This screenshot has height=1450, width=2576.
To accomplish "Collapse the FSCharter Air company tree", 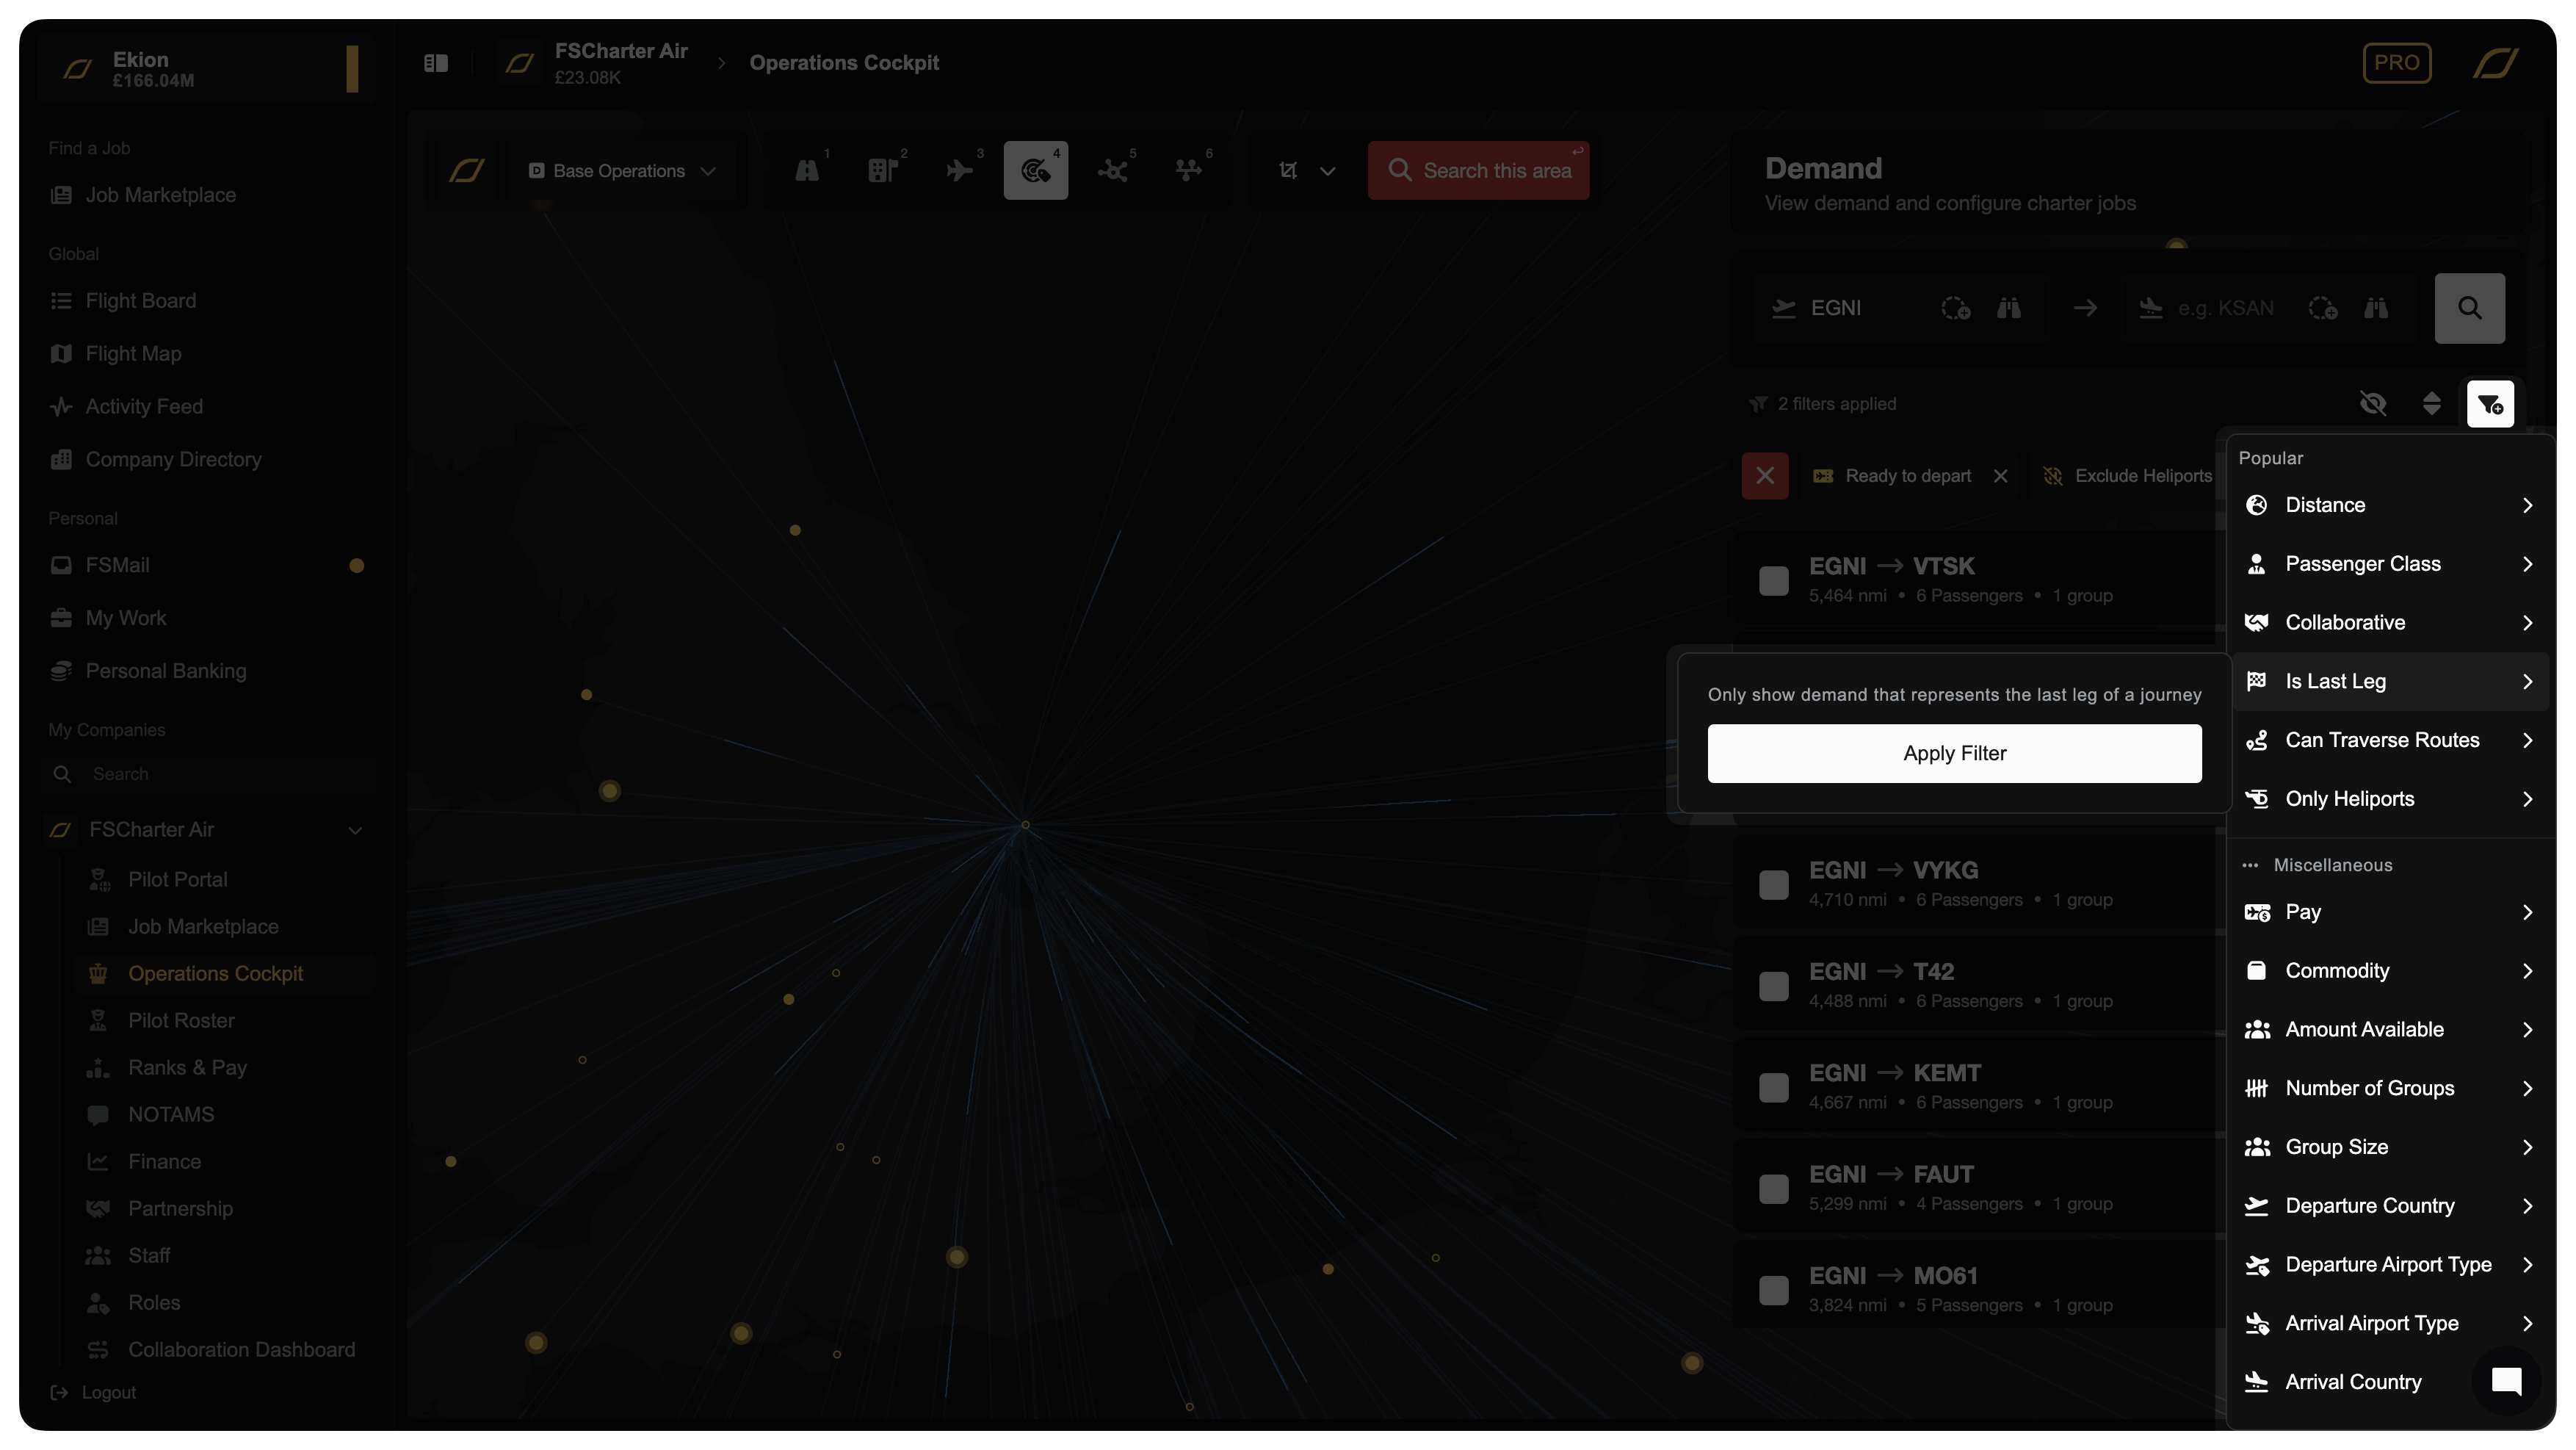I will tap(355, 830).
